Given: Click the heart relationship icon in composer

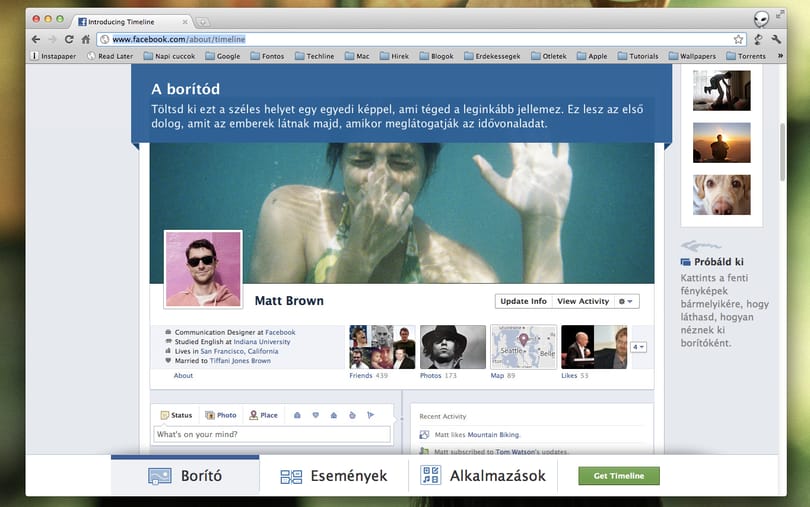Looking at the screenshot, I should click(316, 415).
